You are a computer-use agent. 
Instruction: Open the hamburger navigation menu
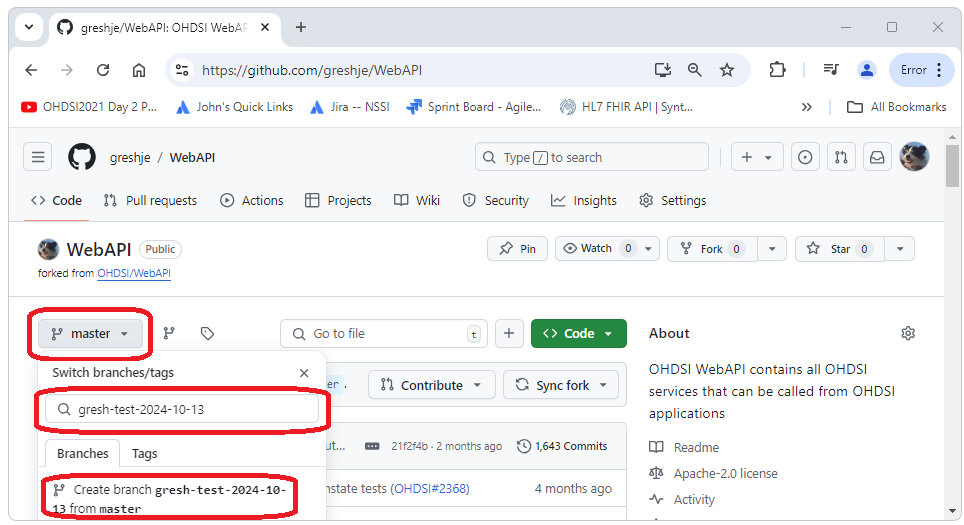[x=38, y=157]
